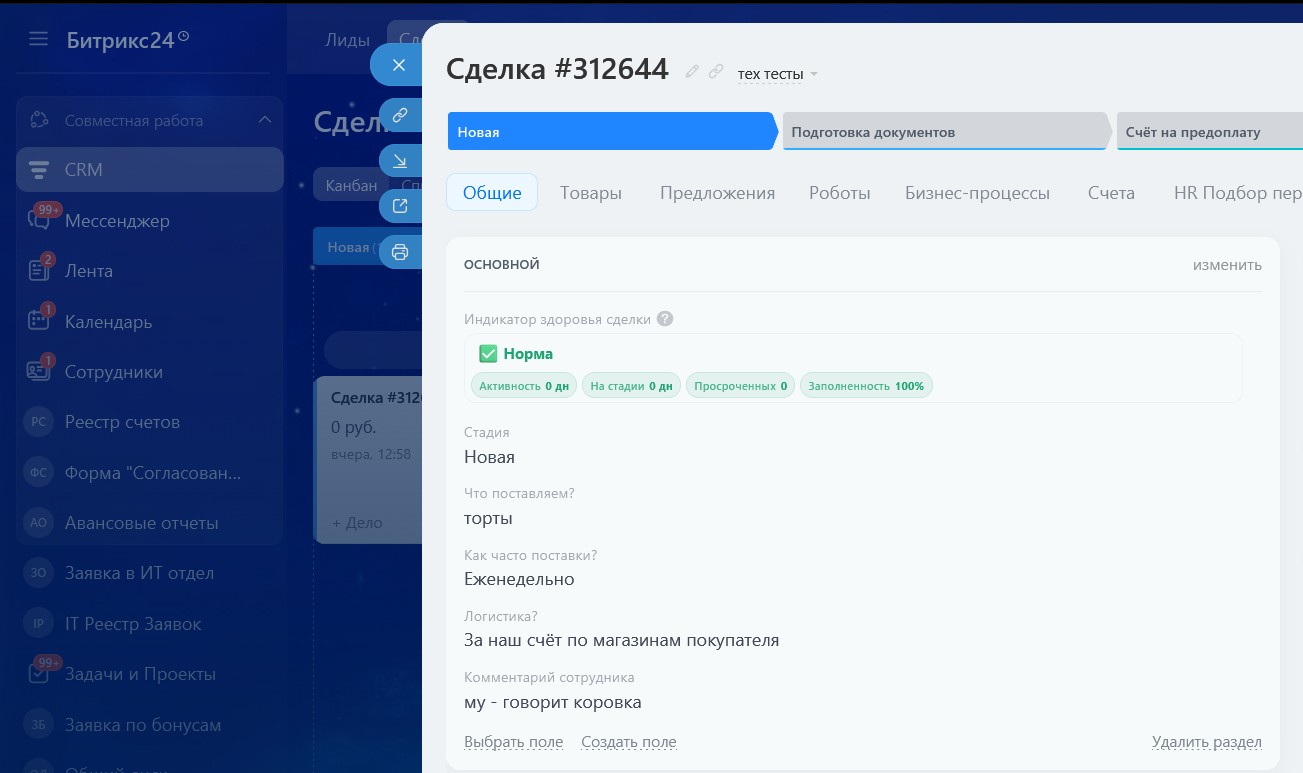Open the "Бизнес-процессы" tab
1303x773 pixels.
coord(977,193)
